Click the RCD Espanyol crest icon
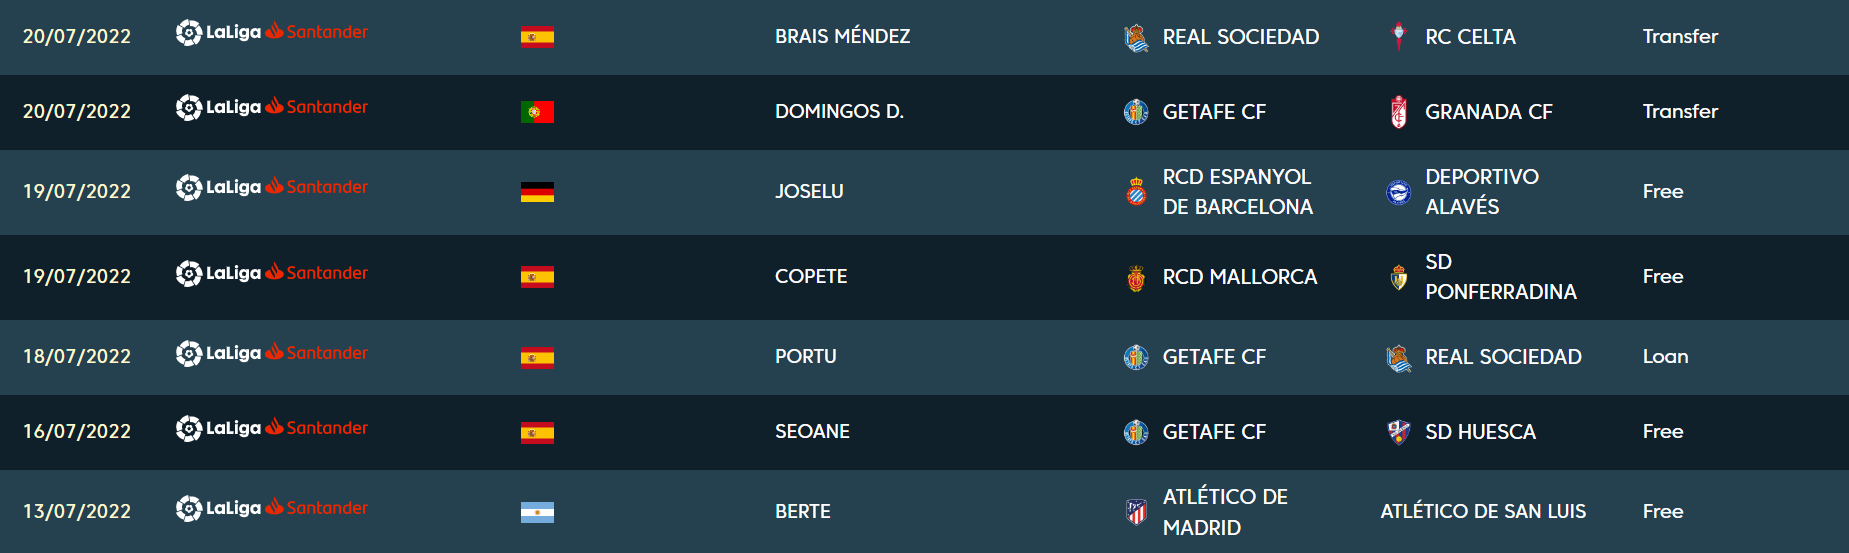 (x=1136, y=191)
